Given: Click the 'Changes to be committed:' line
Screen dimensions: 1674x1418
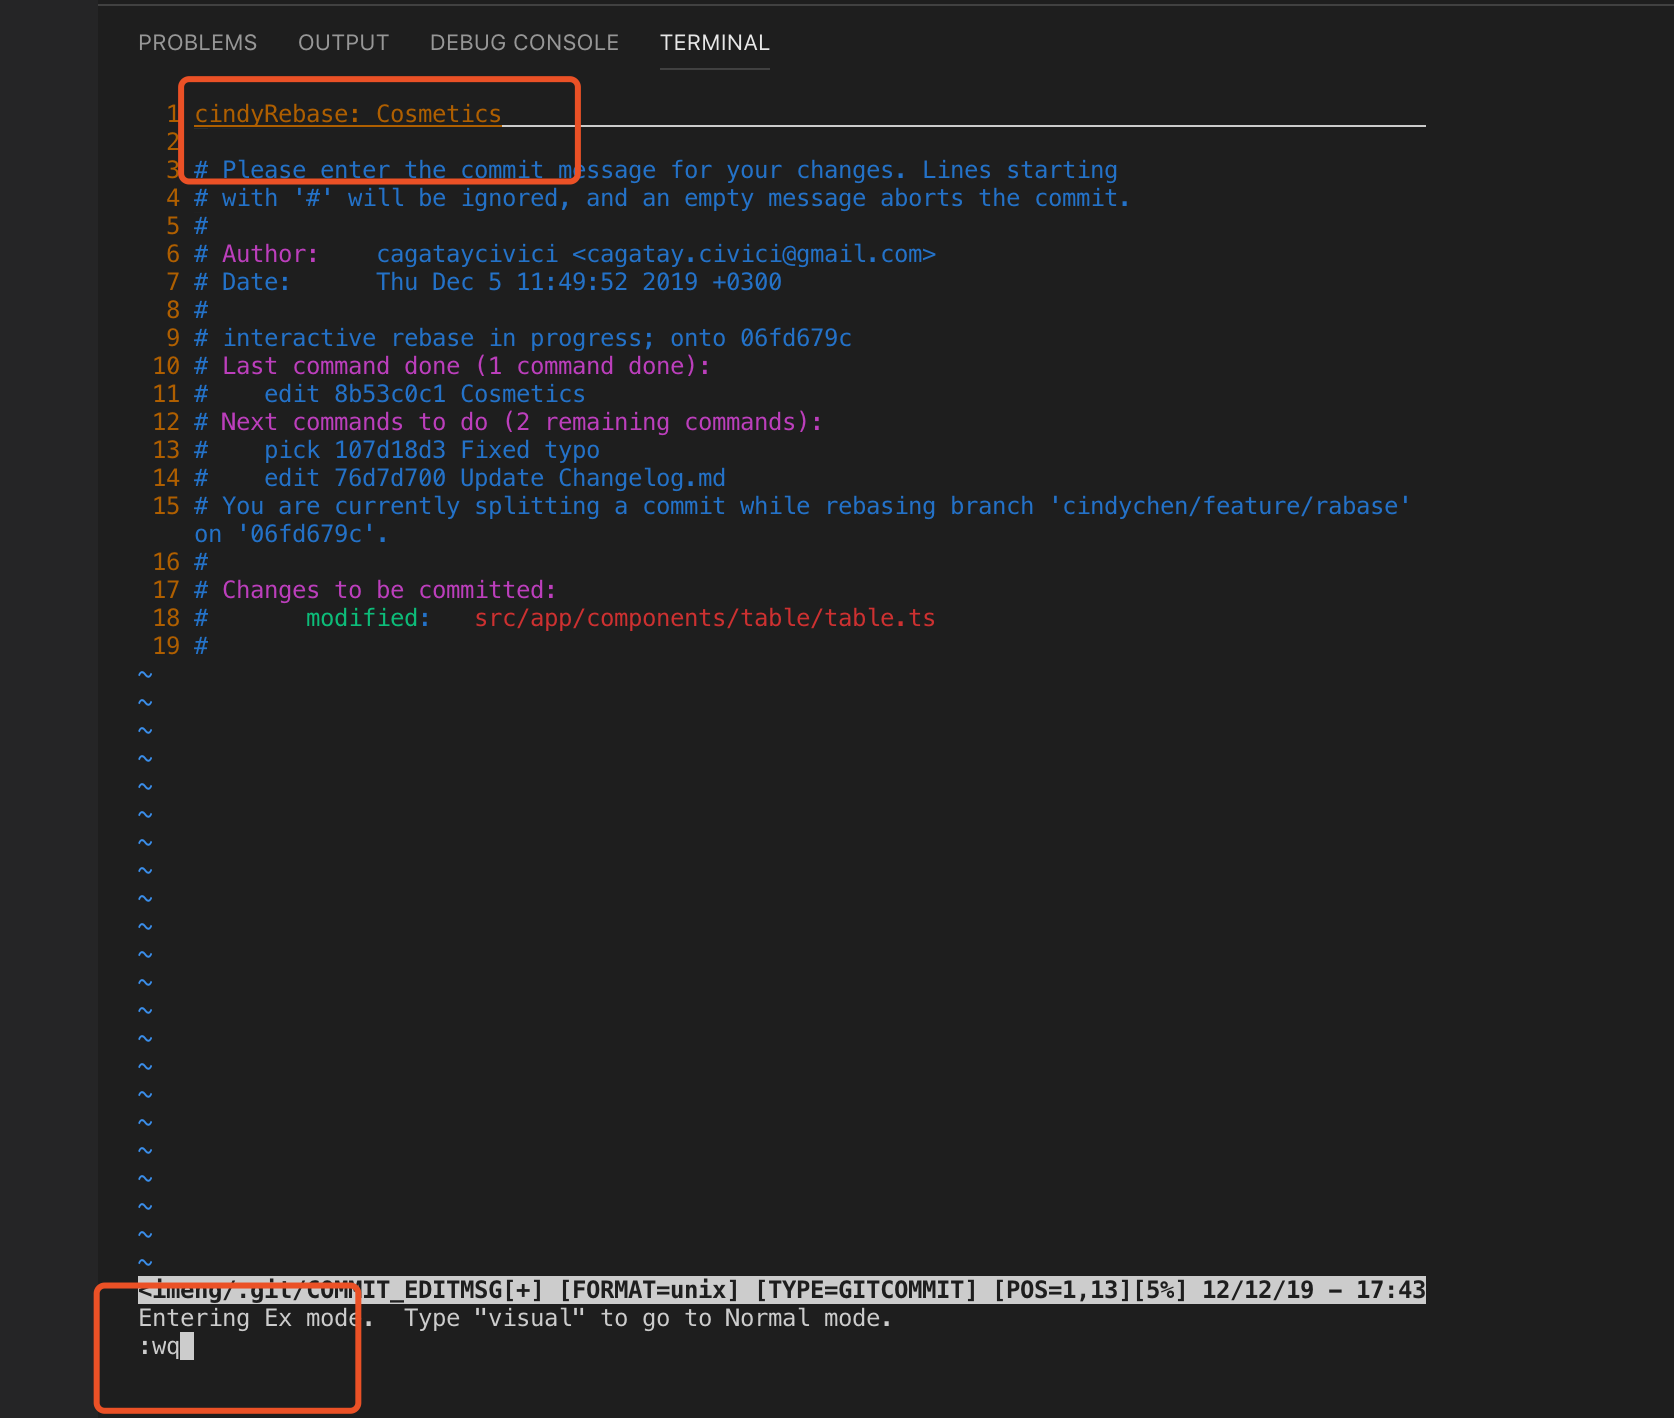Looking at the screenshot, I should (375, 590).
